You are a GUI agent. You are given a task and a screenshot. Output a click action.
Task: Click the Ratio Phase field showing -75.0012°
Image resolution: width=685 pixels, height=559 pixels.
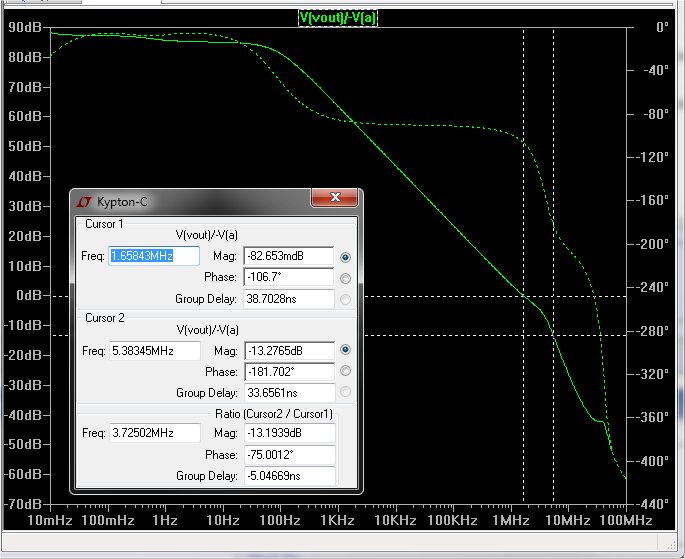coord(289,455)
